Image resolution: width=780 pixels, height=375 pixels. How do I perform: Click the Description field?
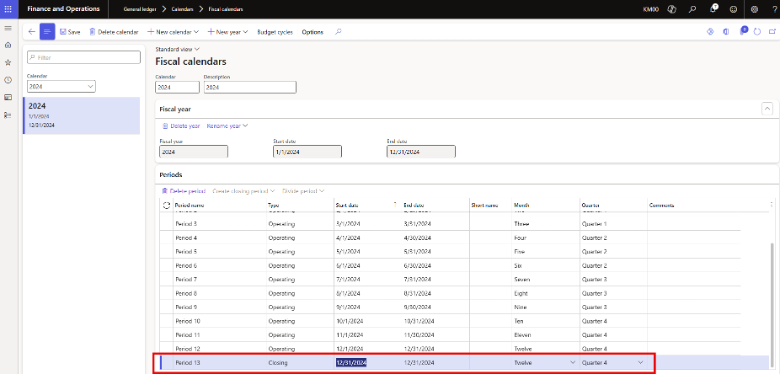click(250, 87)
